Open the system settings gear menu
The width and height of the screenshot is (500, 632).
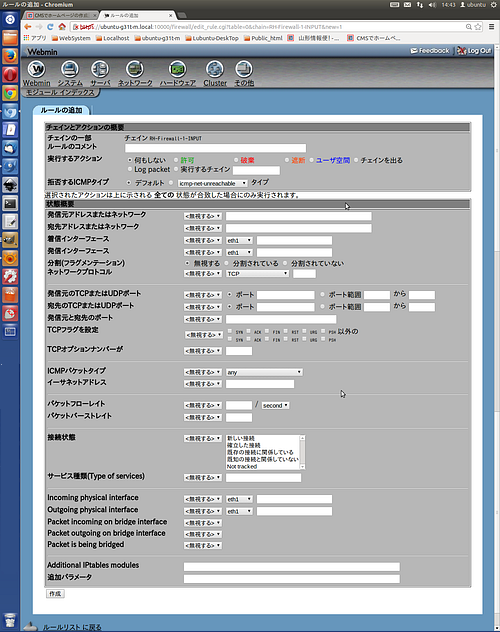(493, 5)
